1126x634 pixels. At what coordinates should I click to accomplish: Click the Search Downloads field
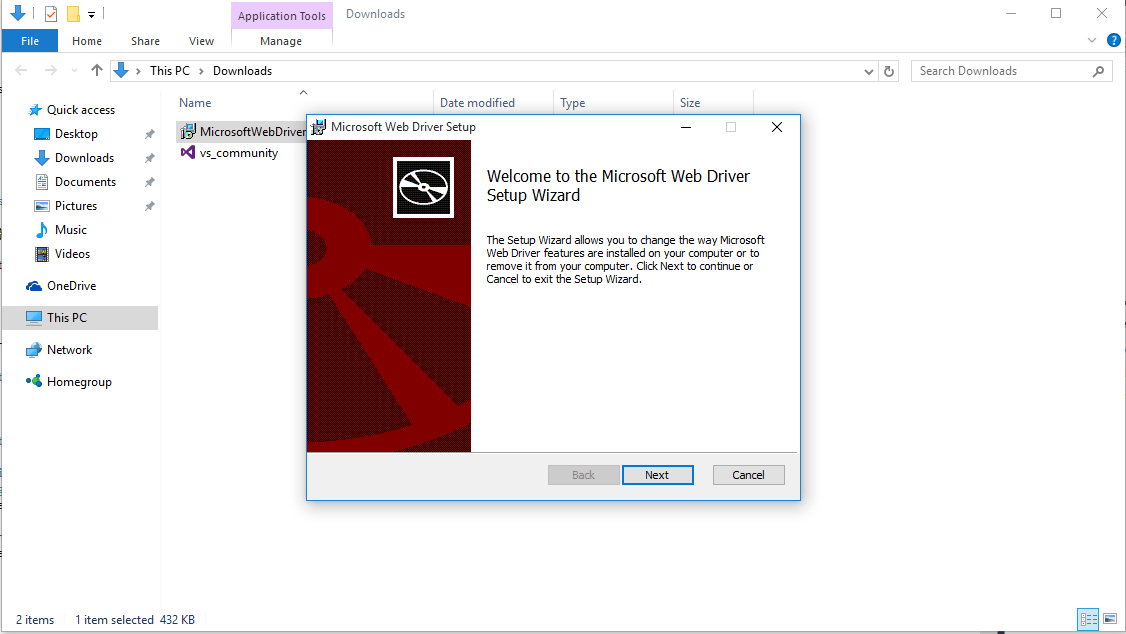point(1001,71)
